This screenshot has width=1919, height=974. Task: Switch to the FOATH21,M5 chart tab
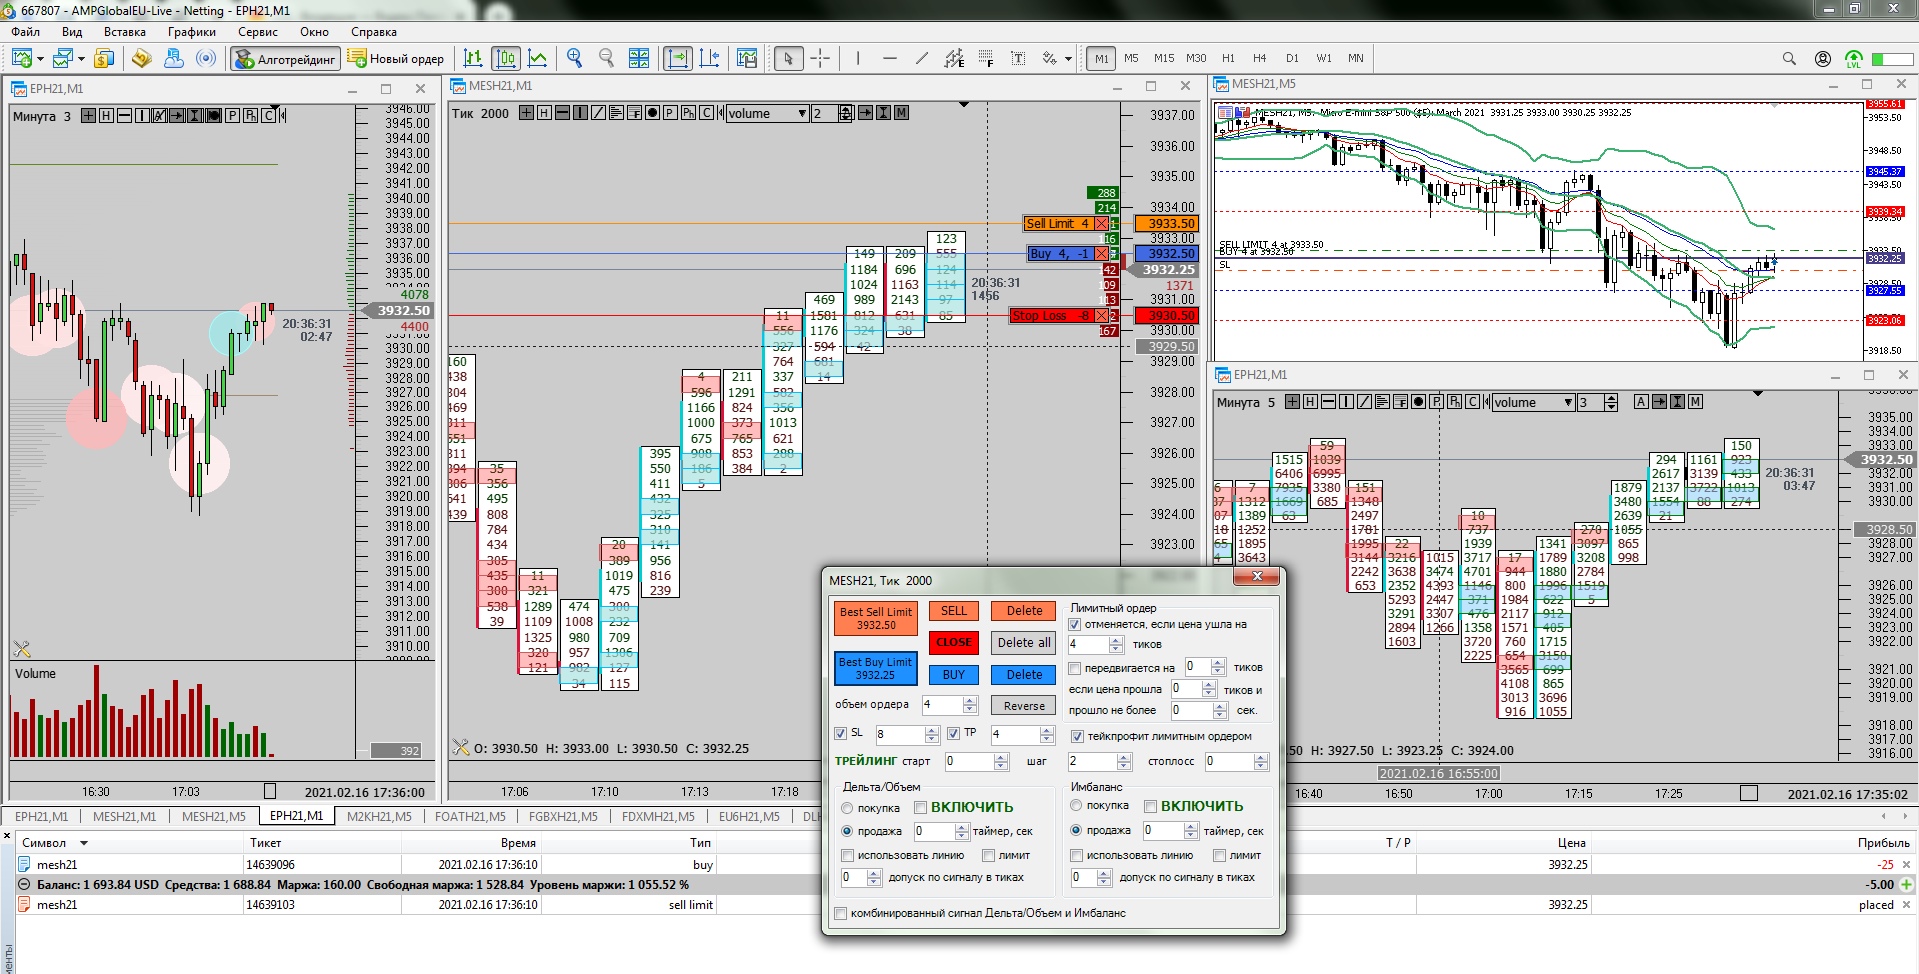[x=470, y=816]
